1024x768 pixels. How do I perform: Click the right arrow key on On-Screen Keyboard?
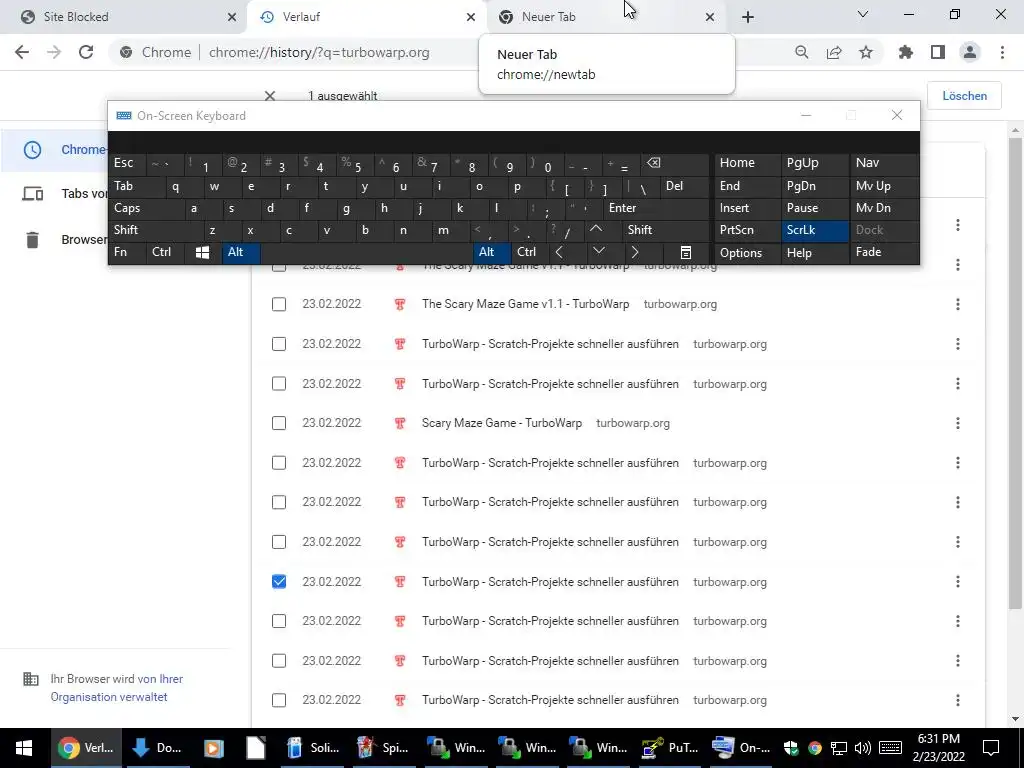pyautogui.click(x=635, y=252)
